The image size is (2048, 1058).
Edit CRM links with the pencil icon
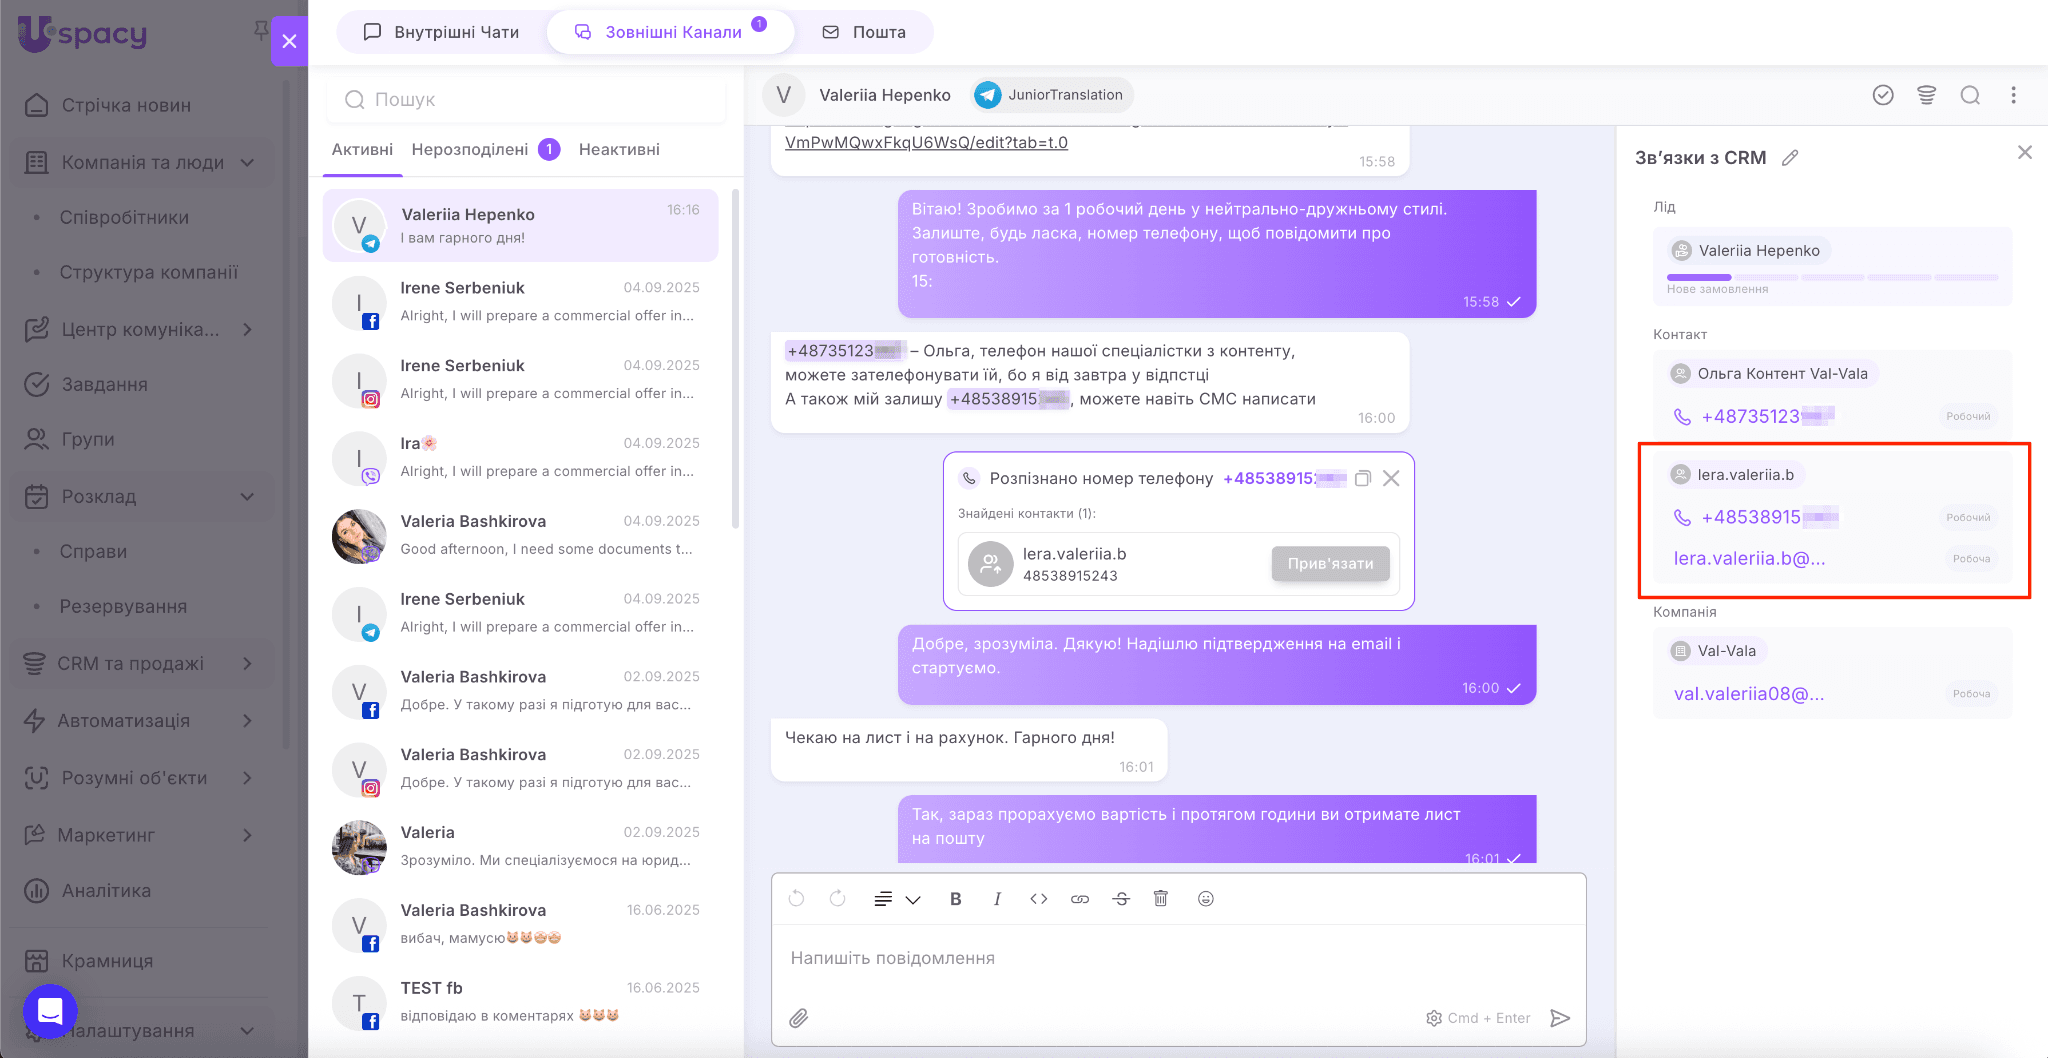click(1790, 158)
